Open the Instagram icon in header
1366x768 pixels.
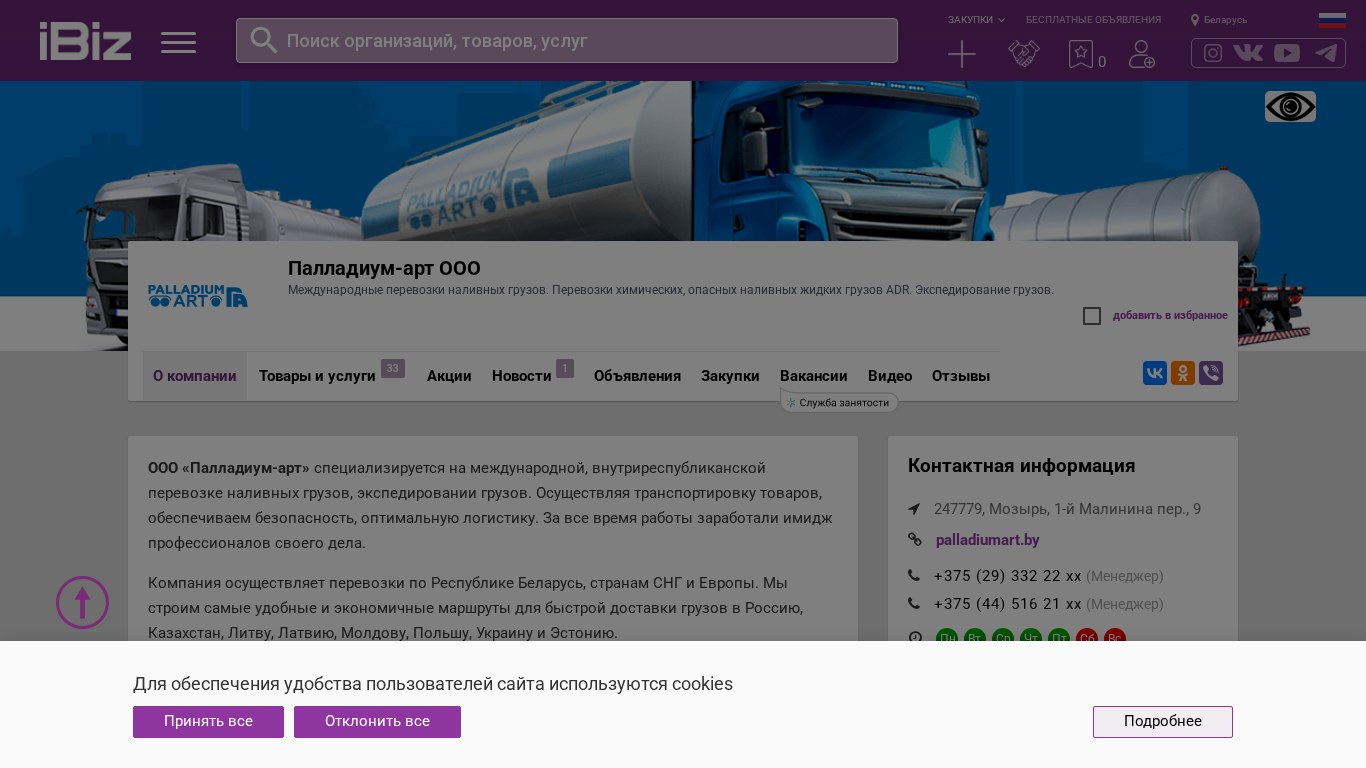tap(1213, 53)
